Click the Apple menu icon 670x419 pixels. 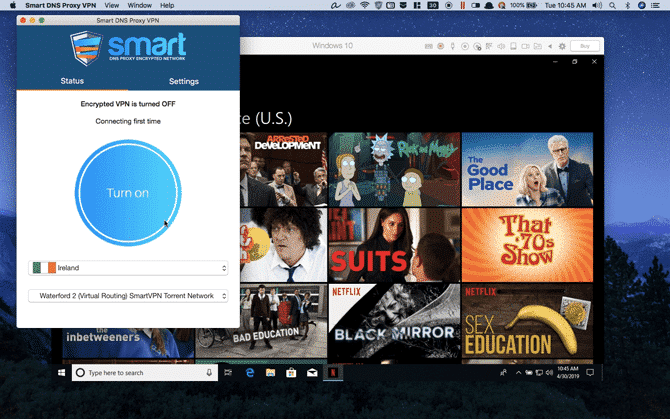coord(12,5)
